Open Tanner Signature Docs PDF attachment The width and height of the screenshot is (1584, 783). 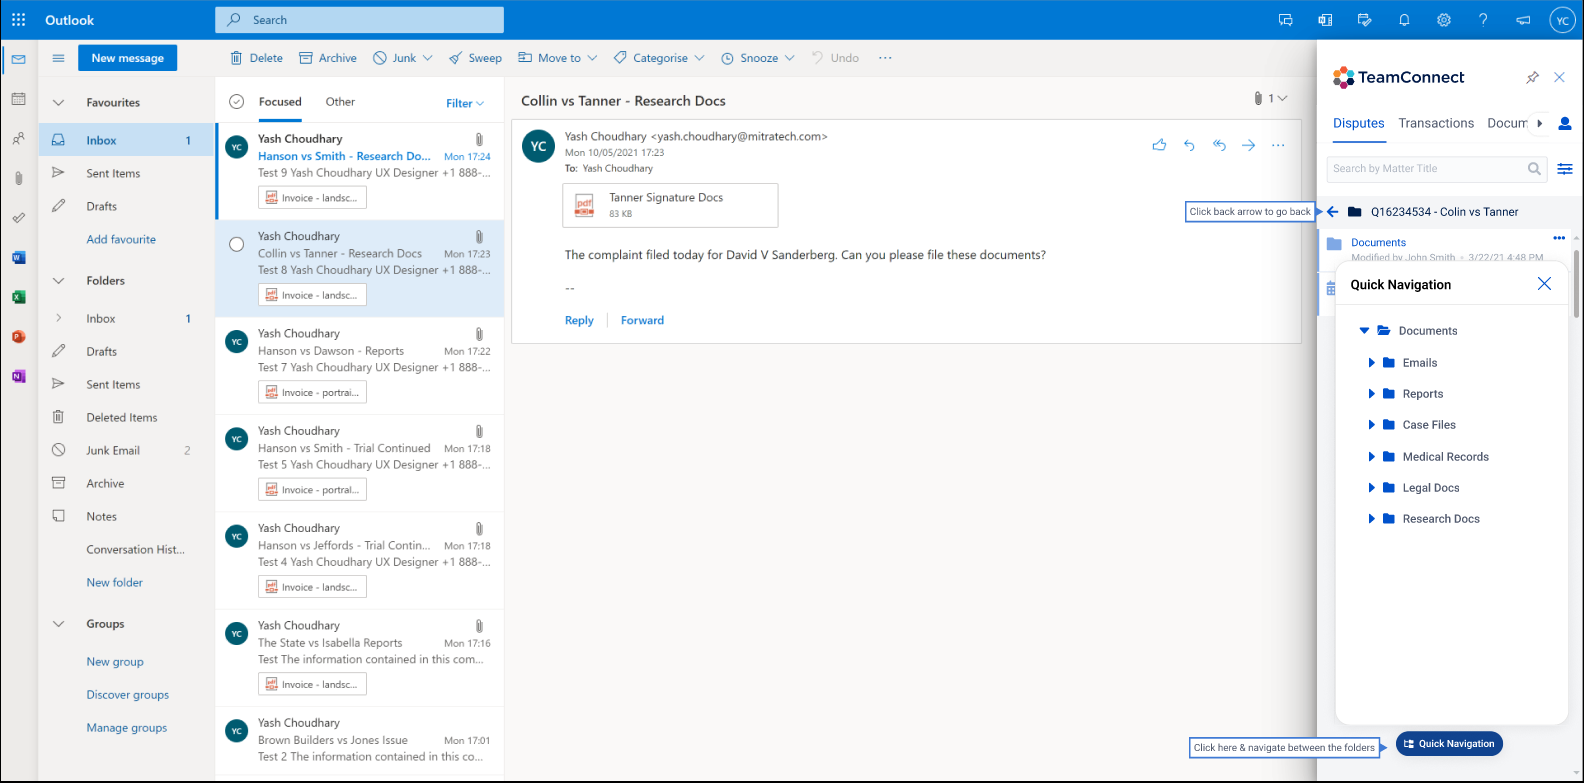point(670,205)
